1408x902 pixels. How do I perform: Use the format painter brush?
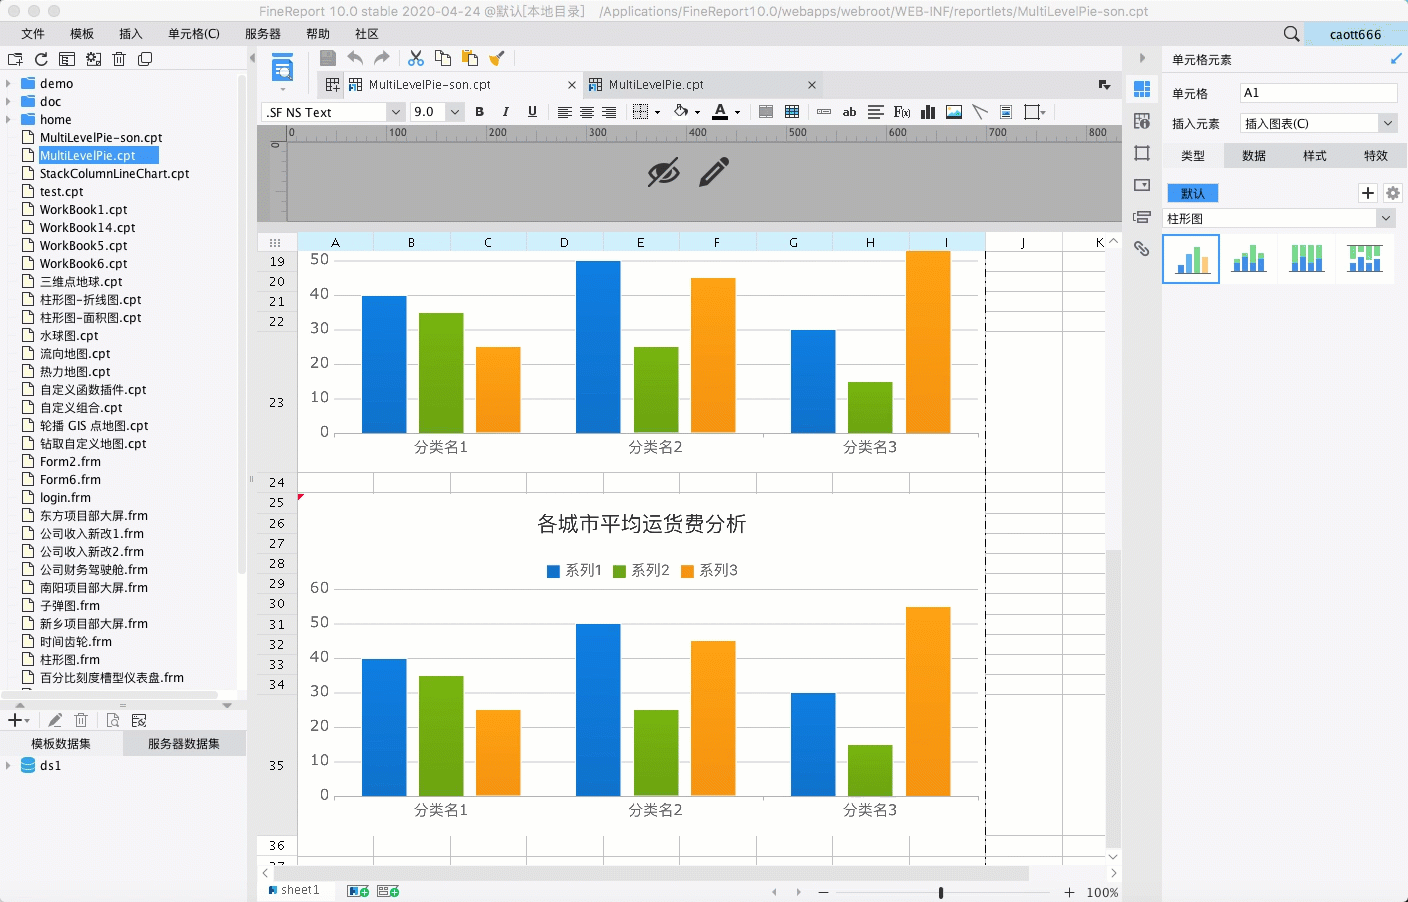click(x=497, y=58)
